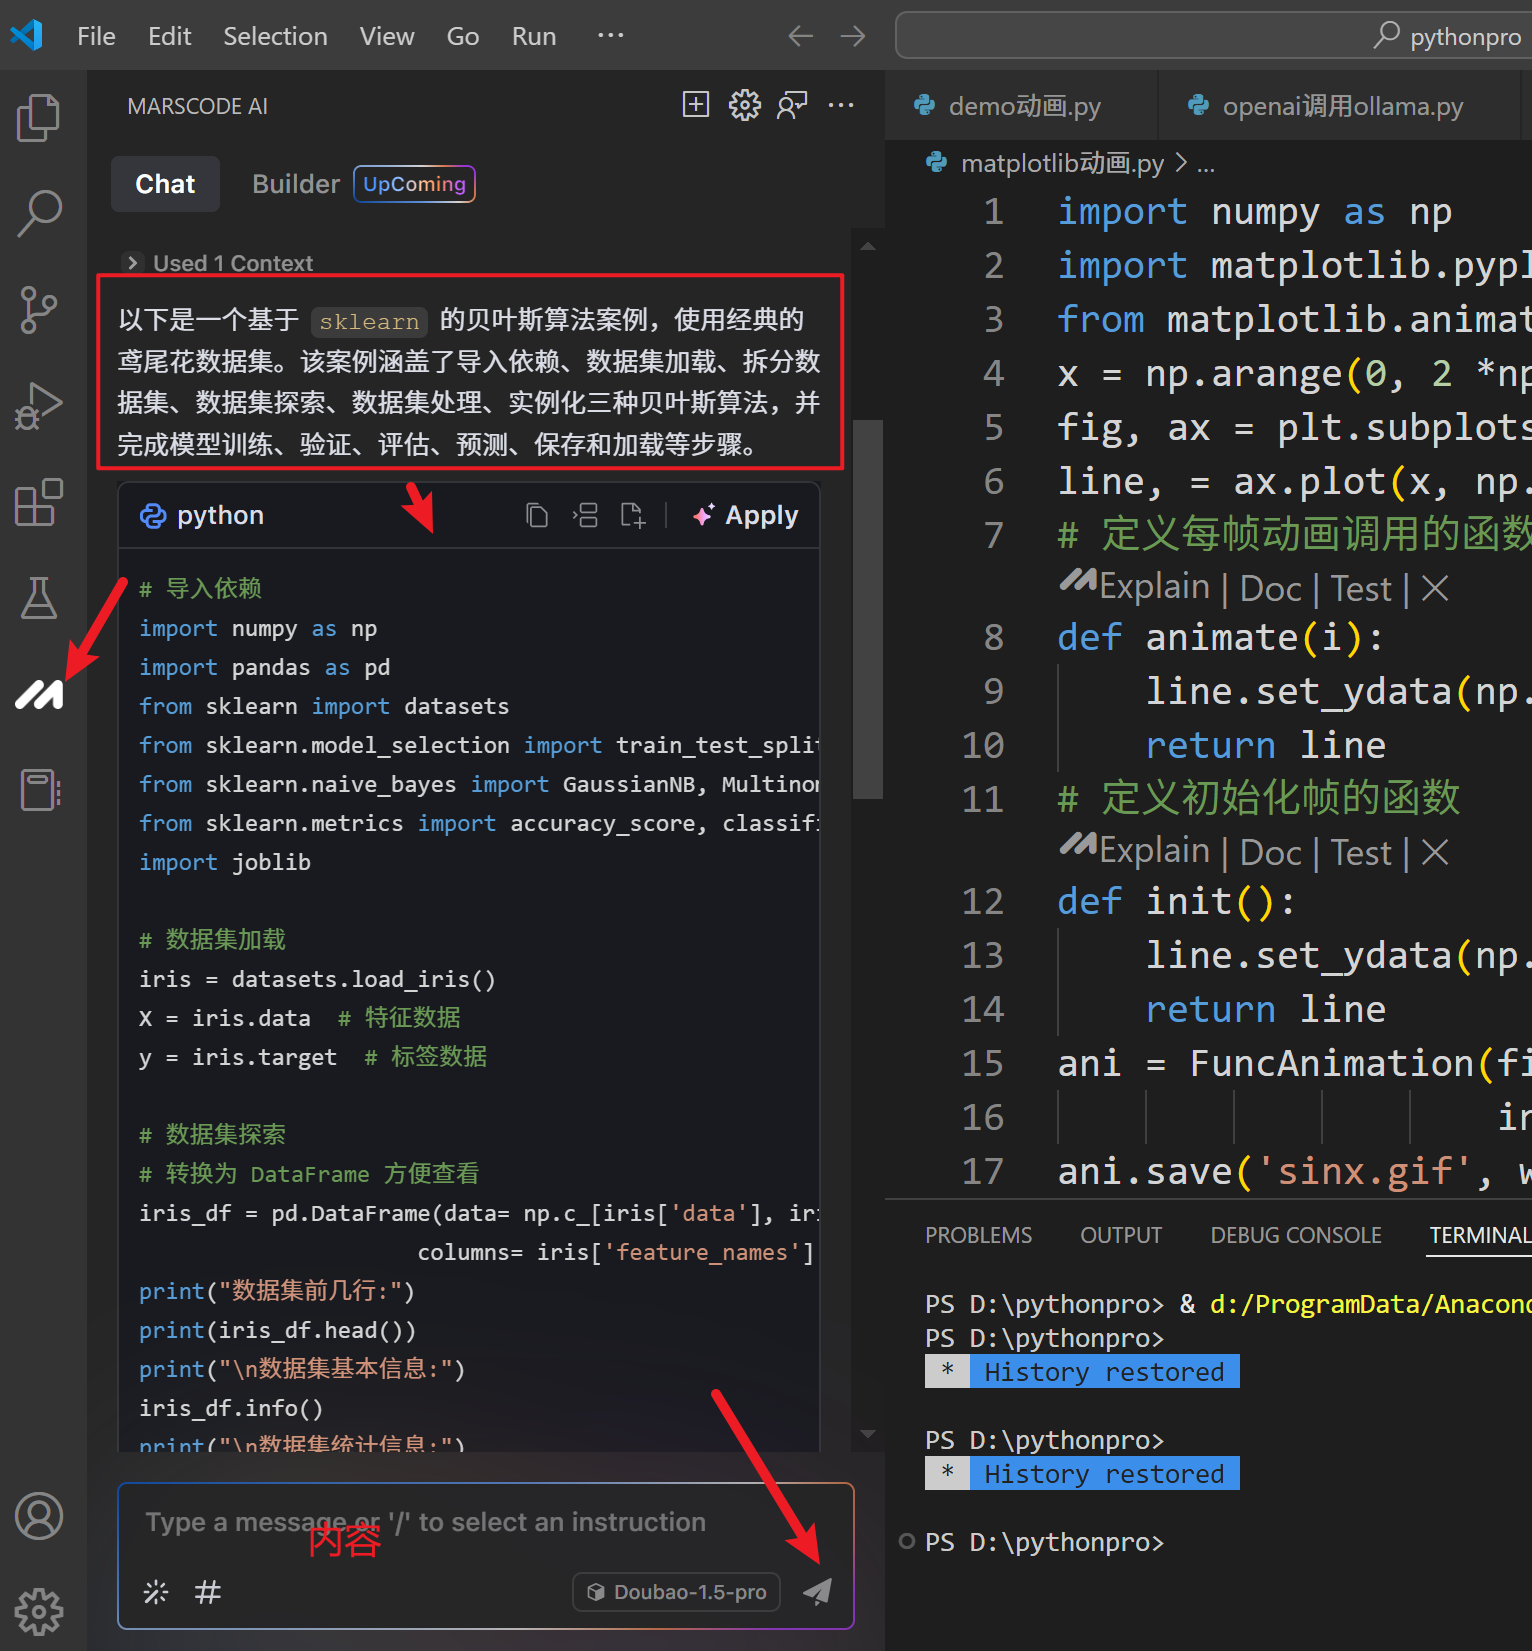This screenshot has width=1532, height=1651.
Task: Open the pythonpro command center search
Action: (1213, 36)
